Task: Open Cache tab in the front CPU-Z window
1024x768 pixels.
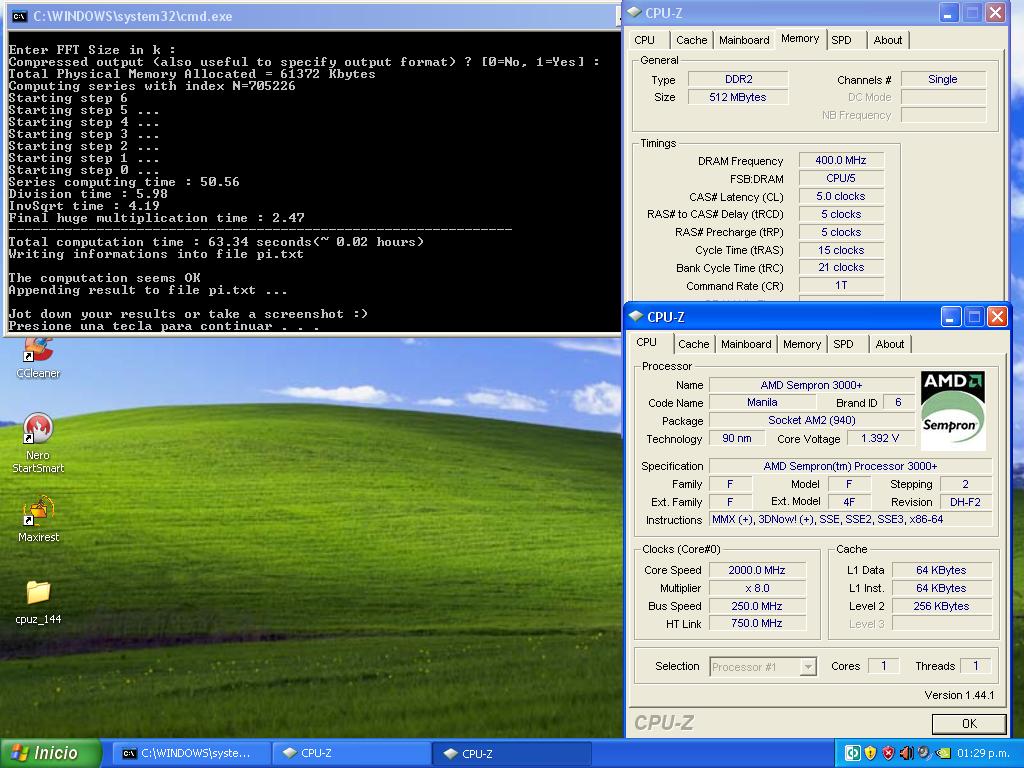Action: 693,344
